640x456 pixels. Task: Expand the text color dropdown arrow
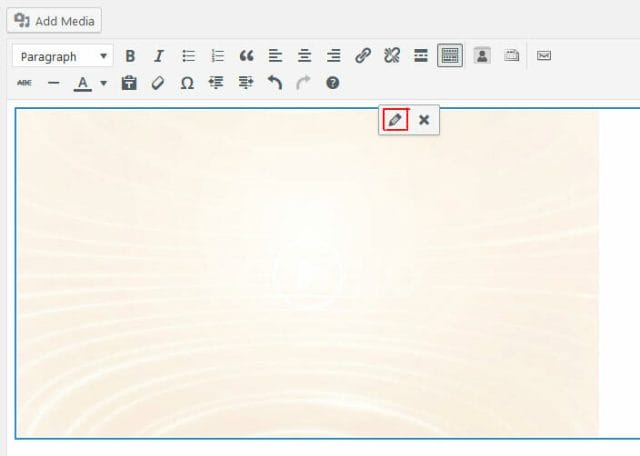point(103,83)
